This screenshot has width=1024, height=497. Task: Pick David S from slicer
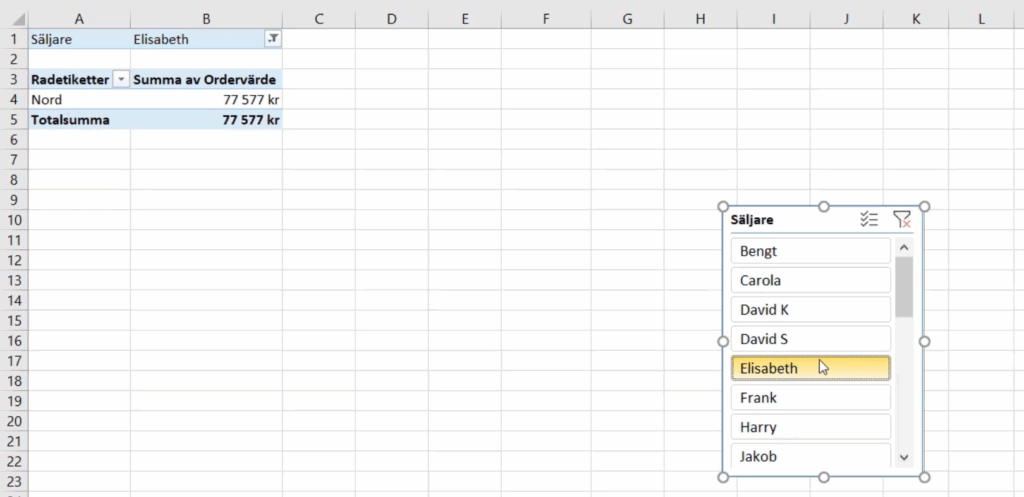pos(810,339)
